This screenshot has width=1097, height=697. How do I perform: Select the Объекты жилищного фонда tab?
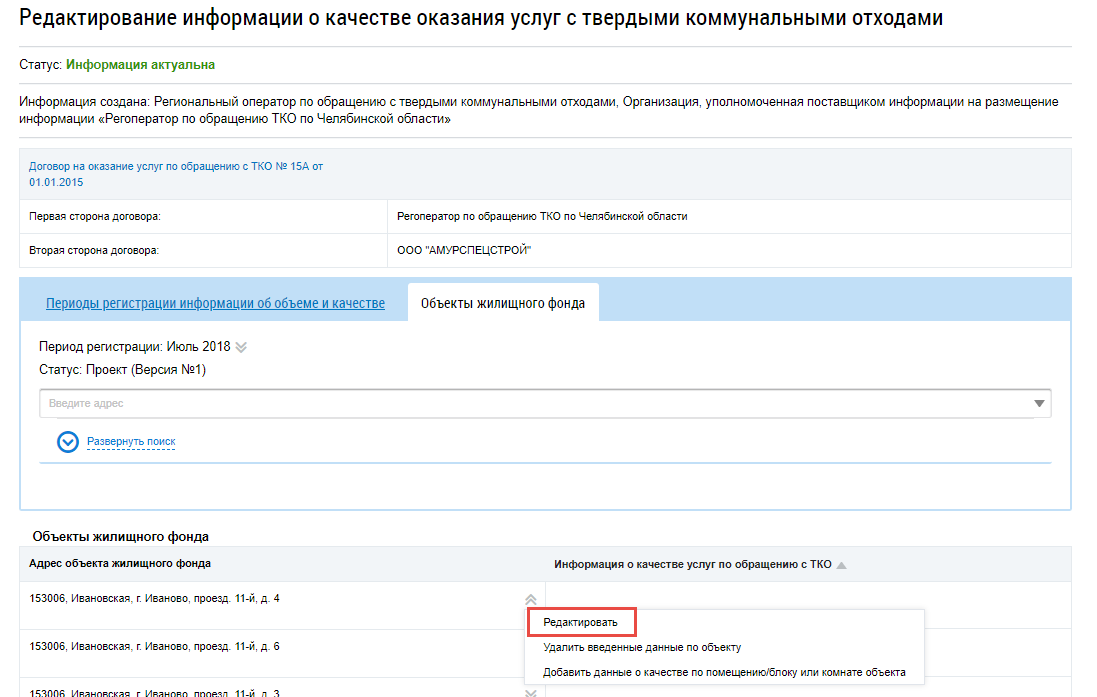(502, 303)
